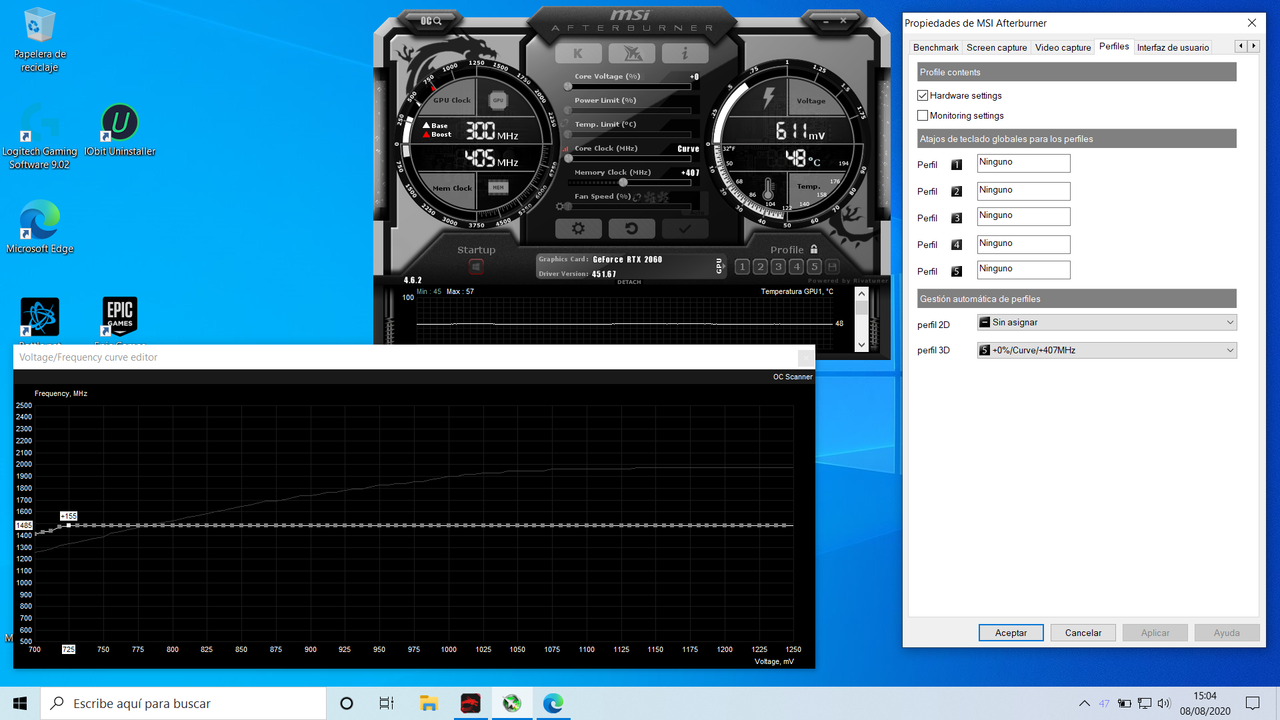Reset Afterburner settings to defaults
The height and width of the screenshot is (720, 1280).
(x=632, y=228)
